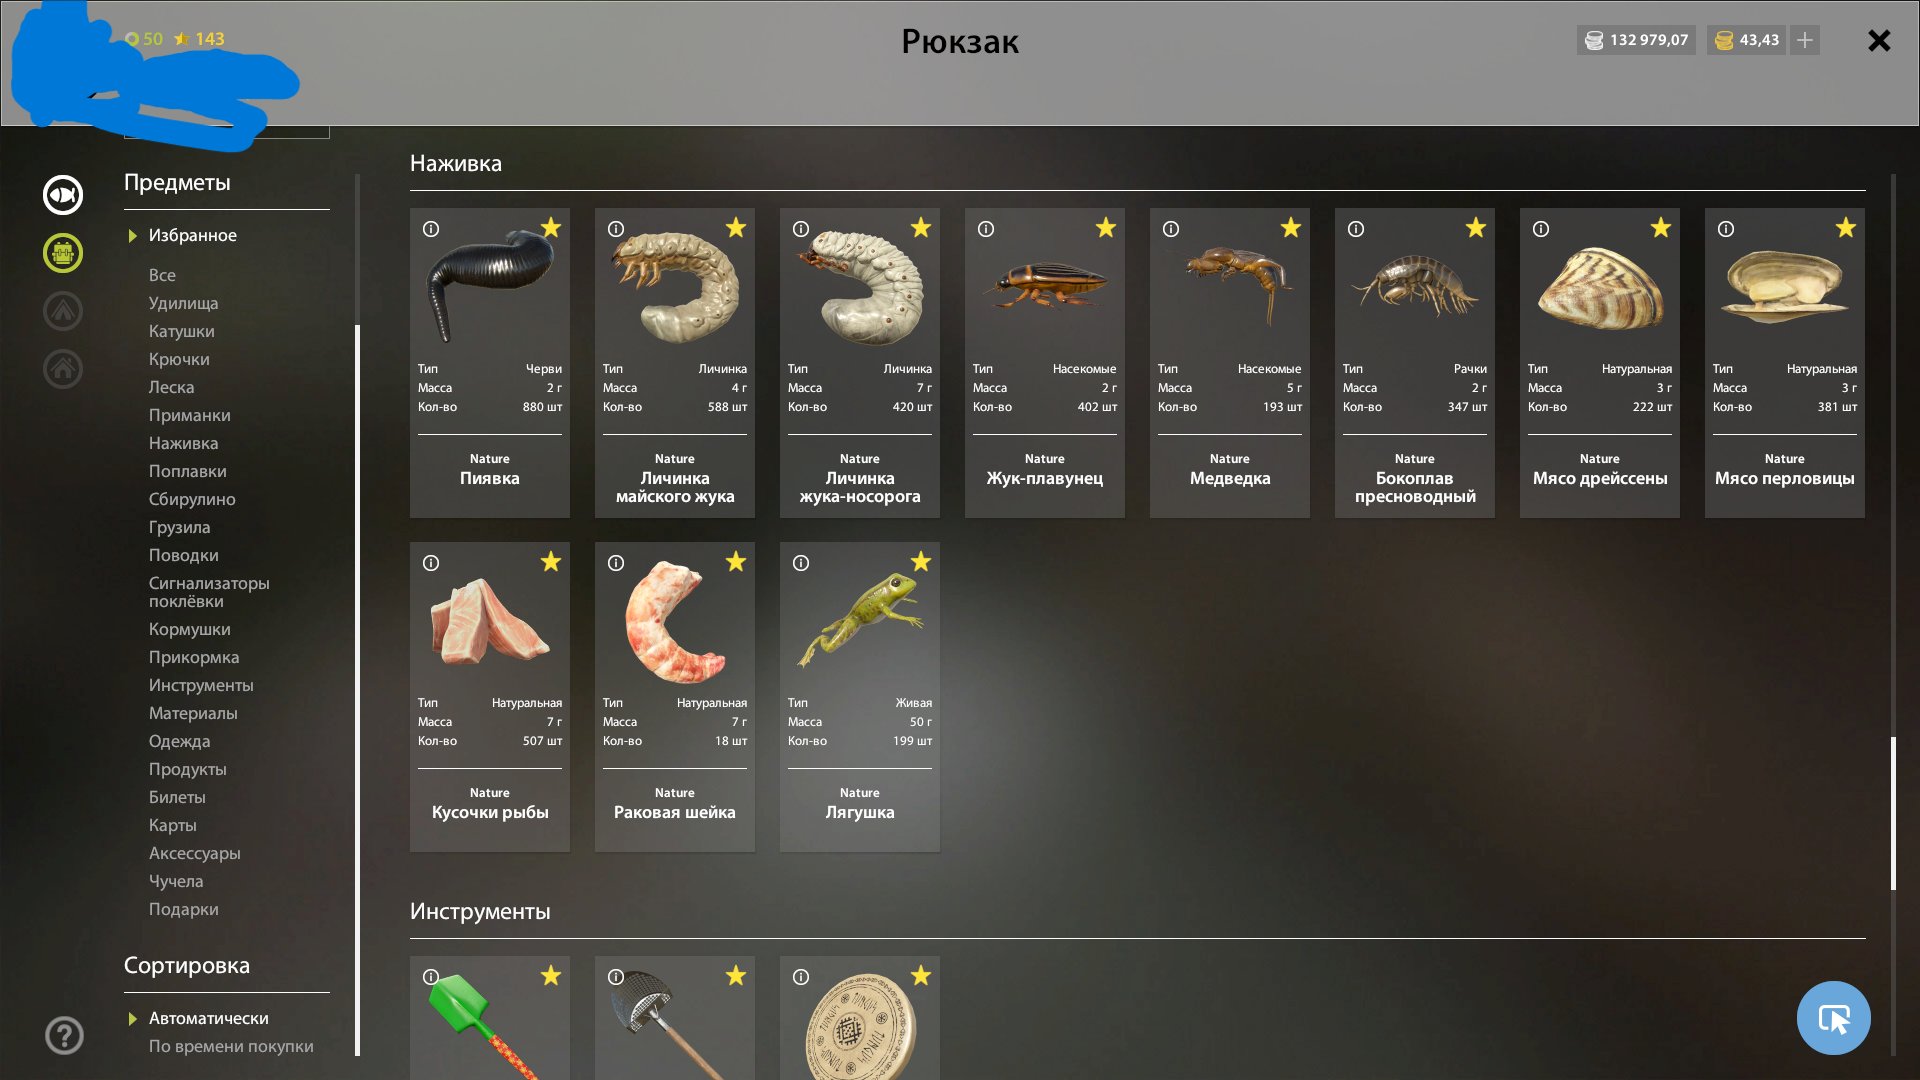This screenshot has height=1080, width=1920.
Task: Open the Удилища category
Action: pos(183,303)
